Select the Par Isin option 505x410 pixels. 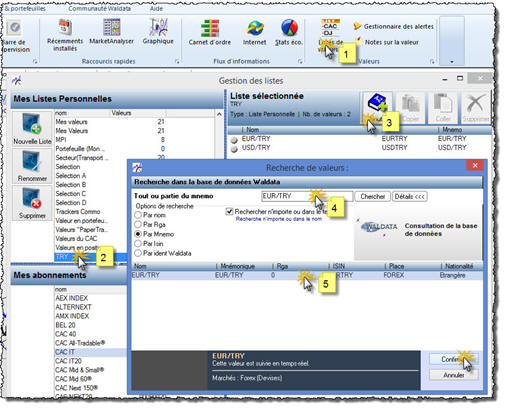(x=138, y=244)
